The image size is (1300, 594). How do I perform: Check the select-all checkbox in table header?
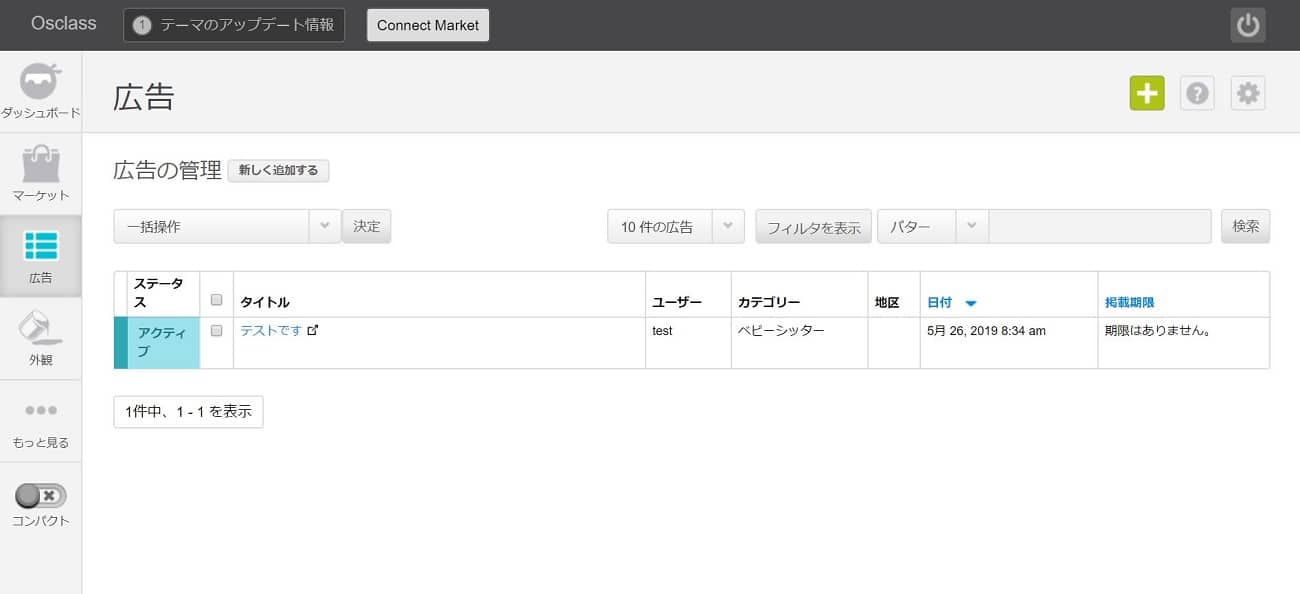click(x=216, y=300)
